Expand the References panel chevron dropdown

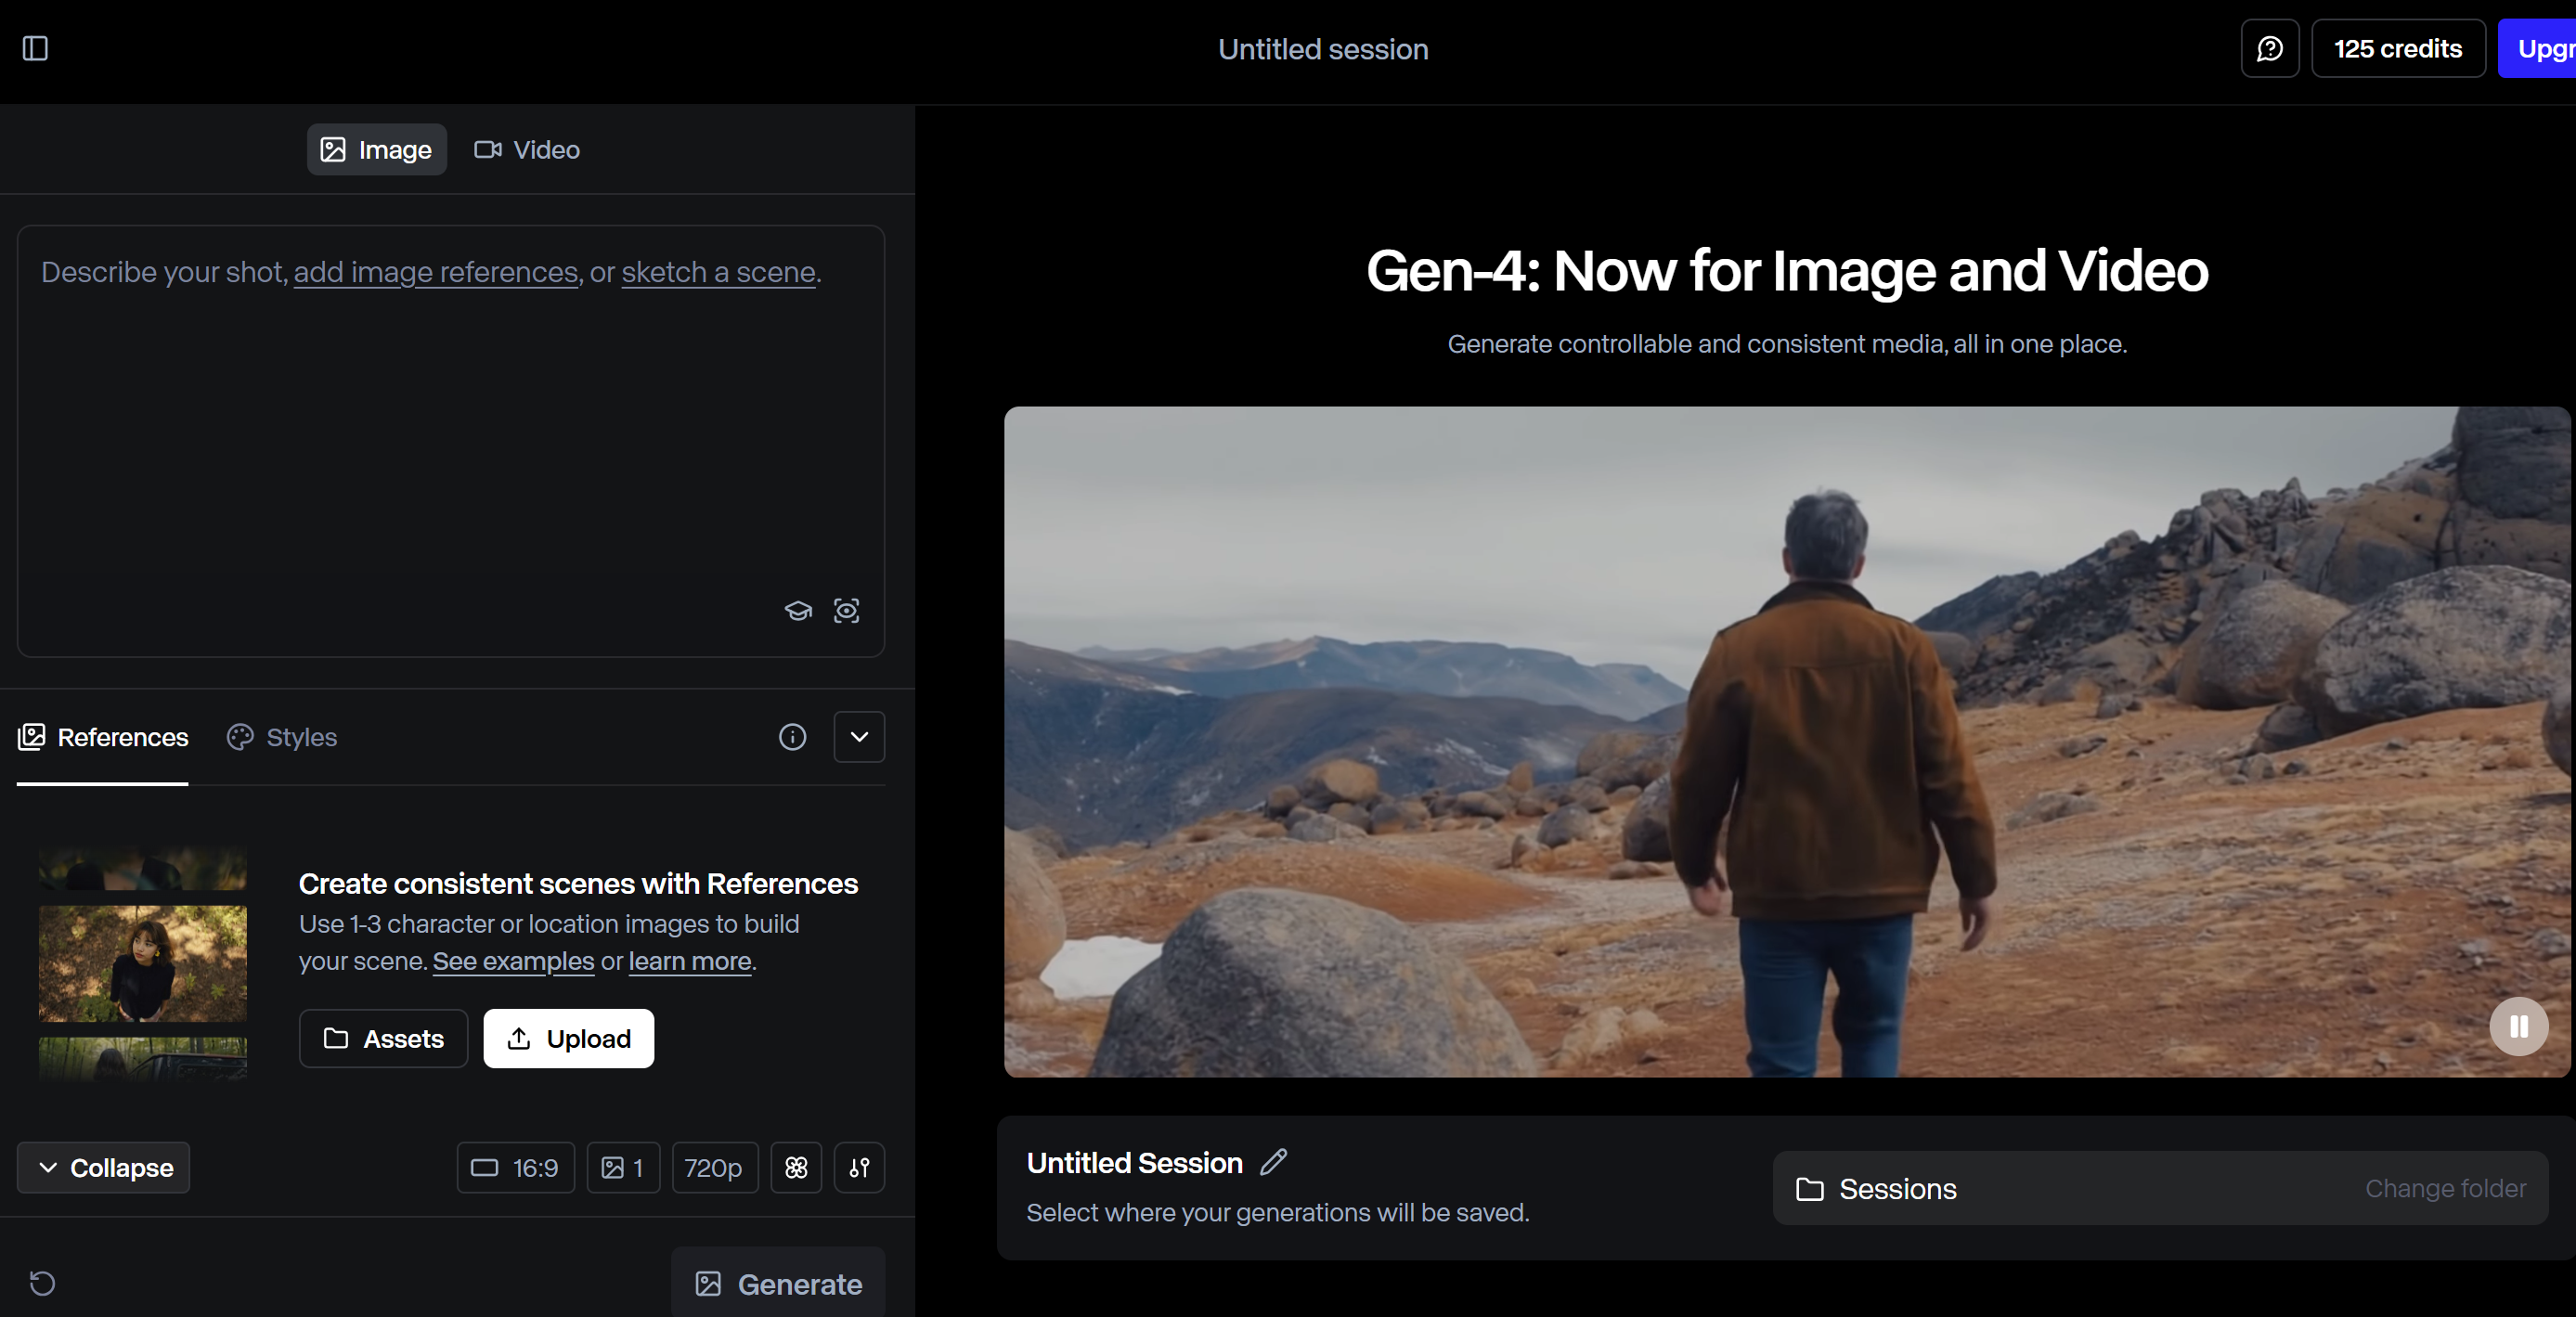pyautogui.click(x=859, y=737)
